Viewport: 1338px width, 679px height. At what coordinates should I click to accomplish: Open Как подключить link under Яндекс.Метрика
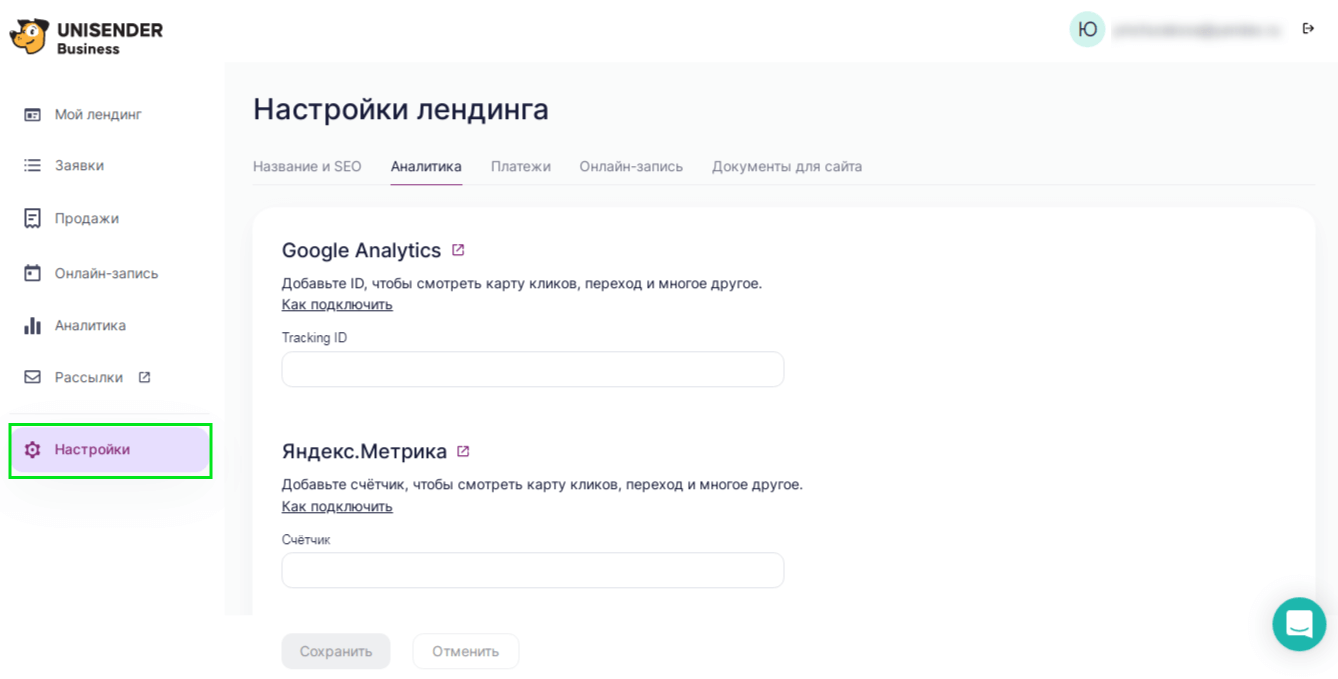(x=337, y=506)
